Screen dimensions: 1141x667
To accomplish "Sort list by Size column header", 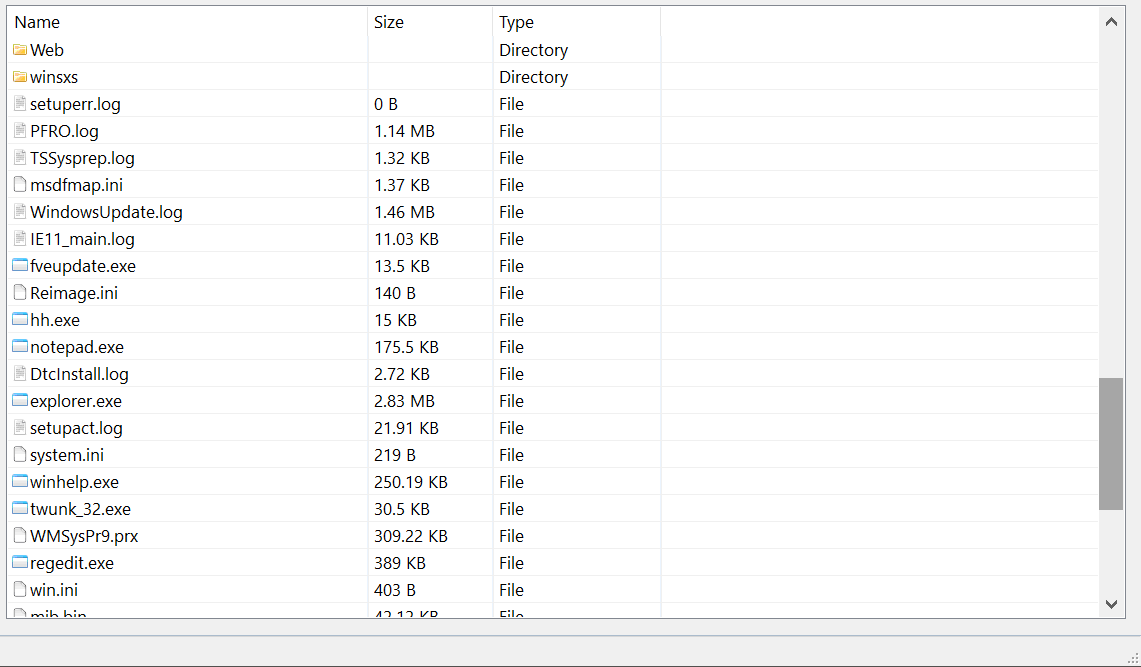I will click(430, 22).
